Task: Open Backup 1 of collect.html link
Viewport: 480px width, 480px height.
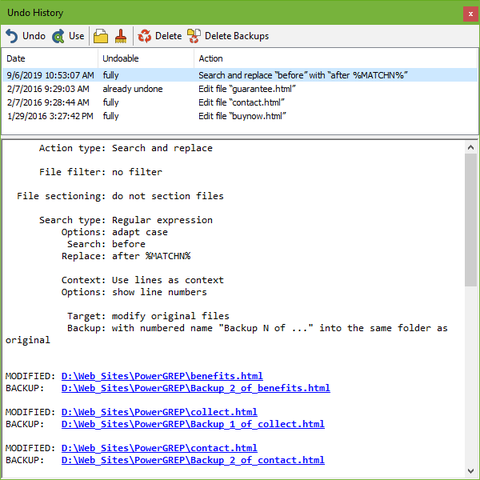Action: 193,424
